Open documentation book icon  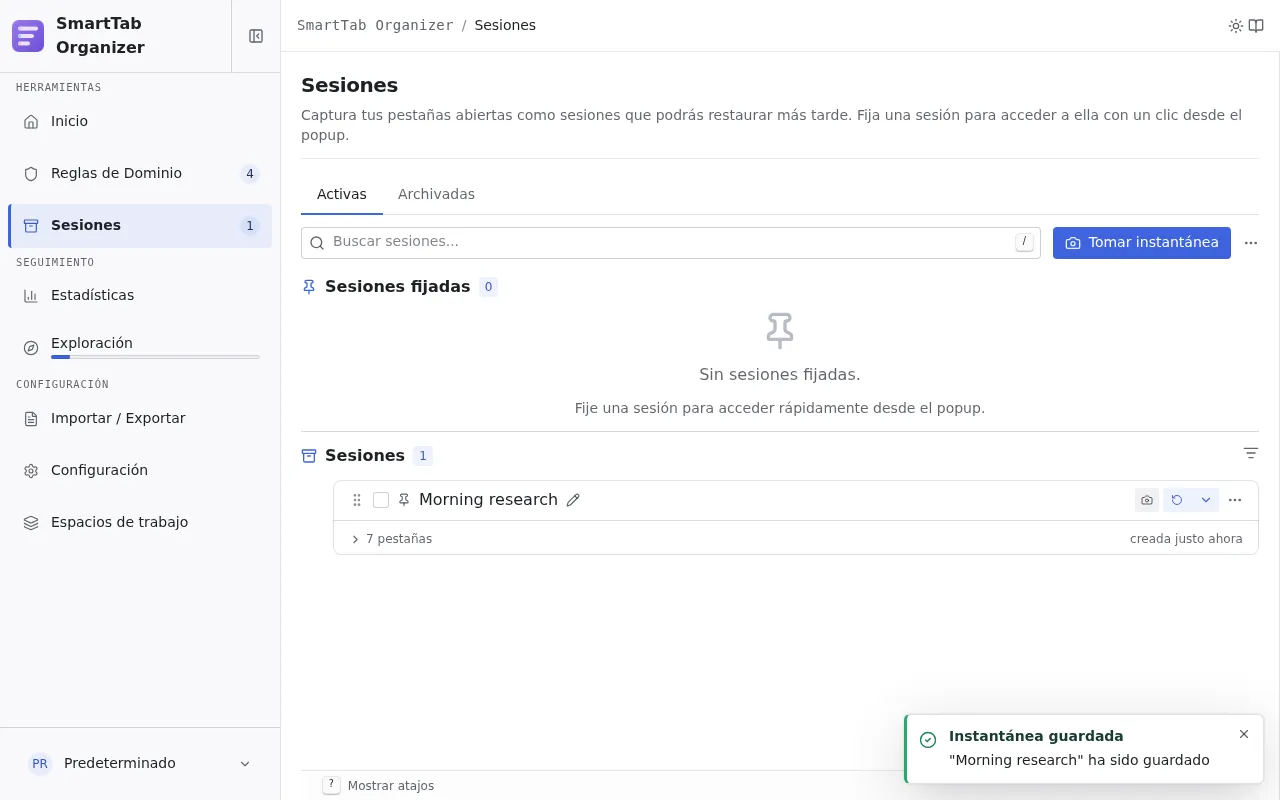click(x=1256, y=26)
